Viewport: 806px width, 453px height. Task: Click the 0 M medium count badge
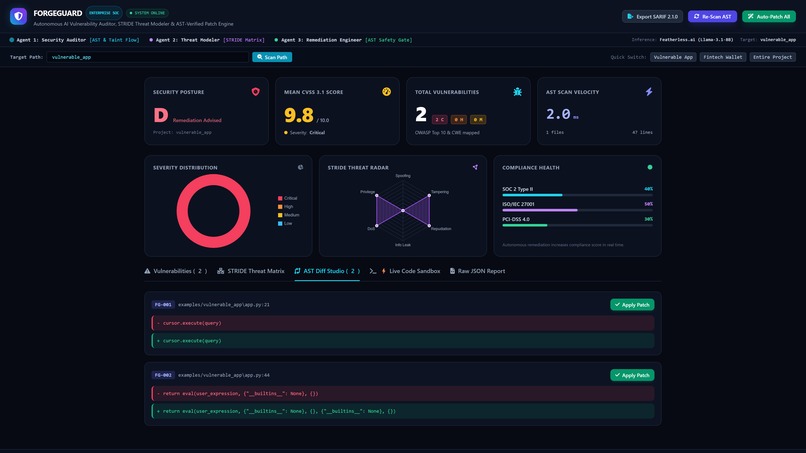pyautogui.click(x=478, y=119)
